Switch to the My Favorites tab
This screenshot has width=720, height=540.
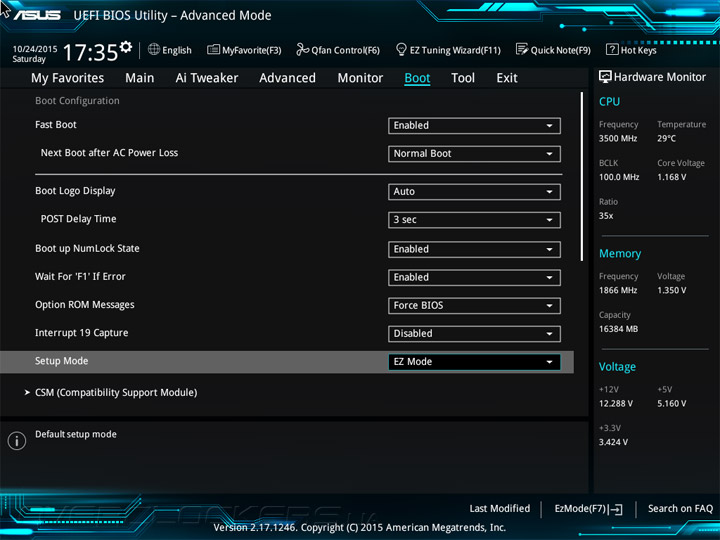pos(68,78)
